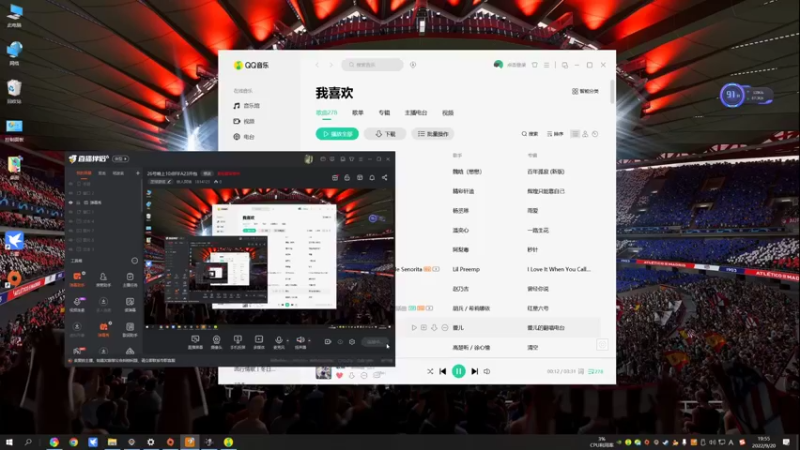Viewport: 800px width, 450px height.
Task: Select the list view icon
Action: [575, 134]
